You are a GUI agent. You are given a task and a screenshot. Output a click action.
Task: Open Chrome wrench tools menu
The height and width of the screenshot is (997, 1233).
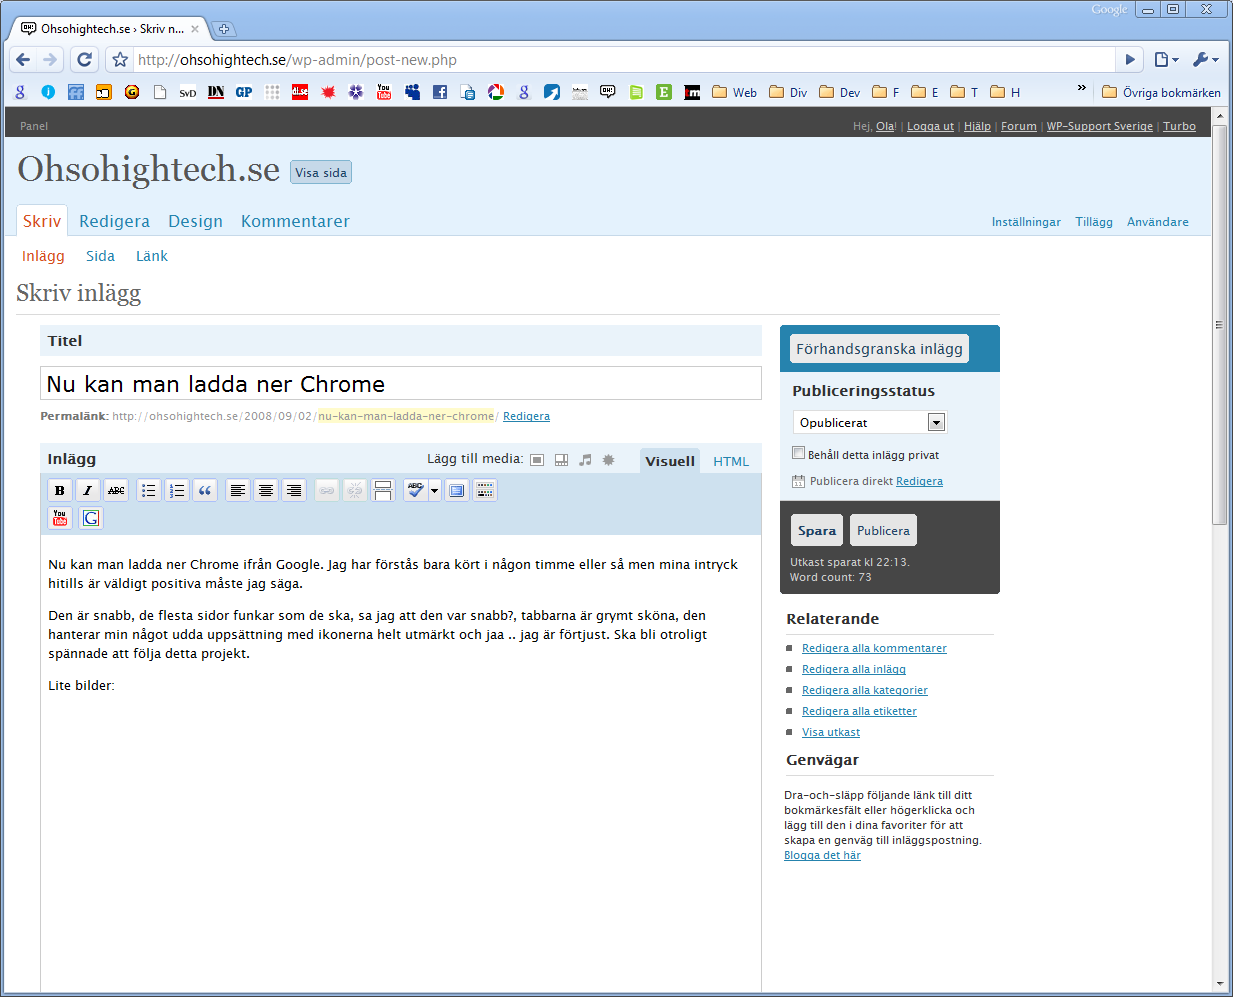[x=1205, y=60]
